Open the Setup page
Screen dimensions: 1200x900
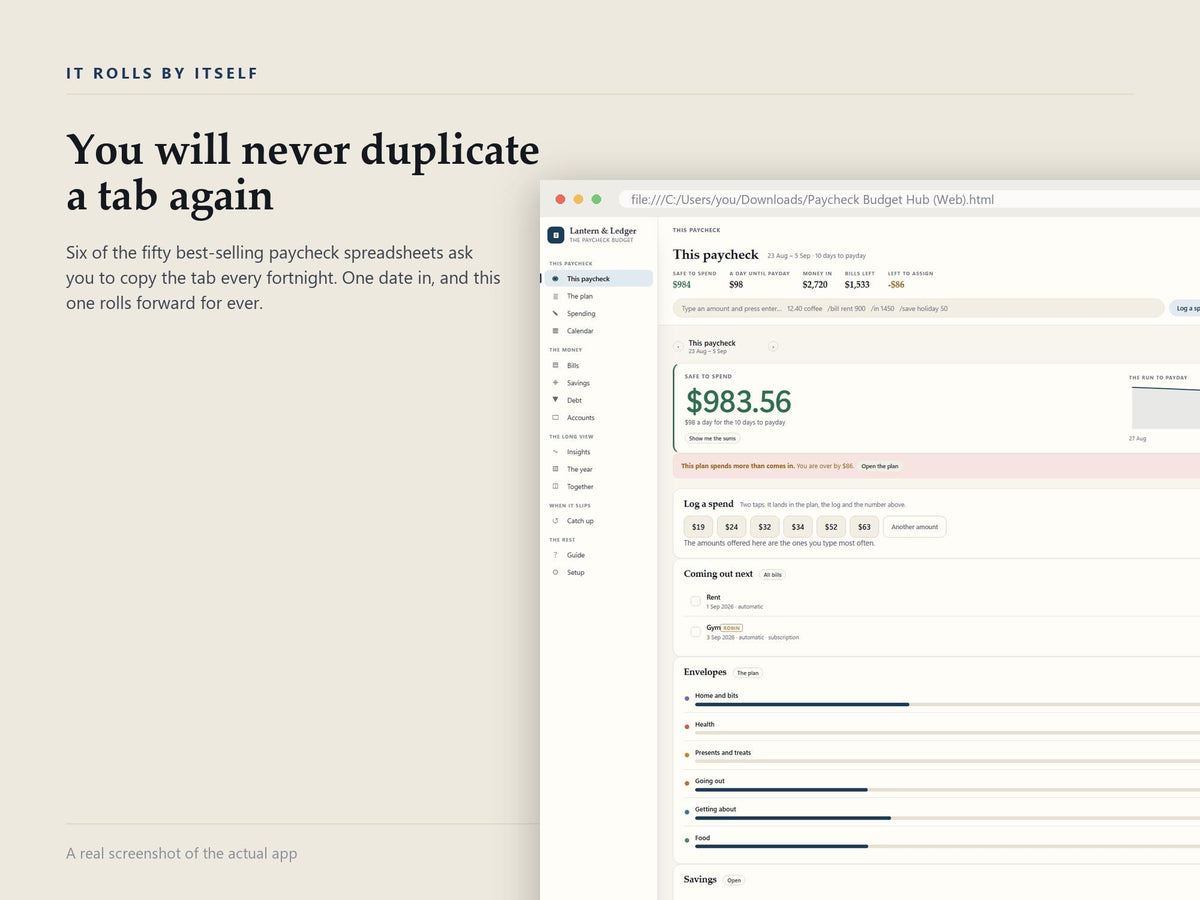[576, 572]
